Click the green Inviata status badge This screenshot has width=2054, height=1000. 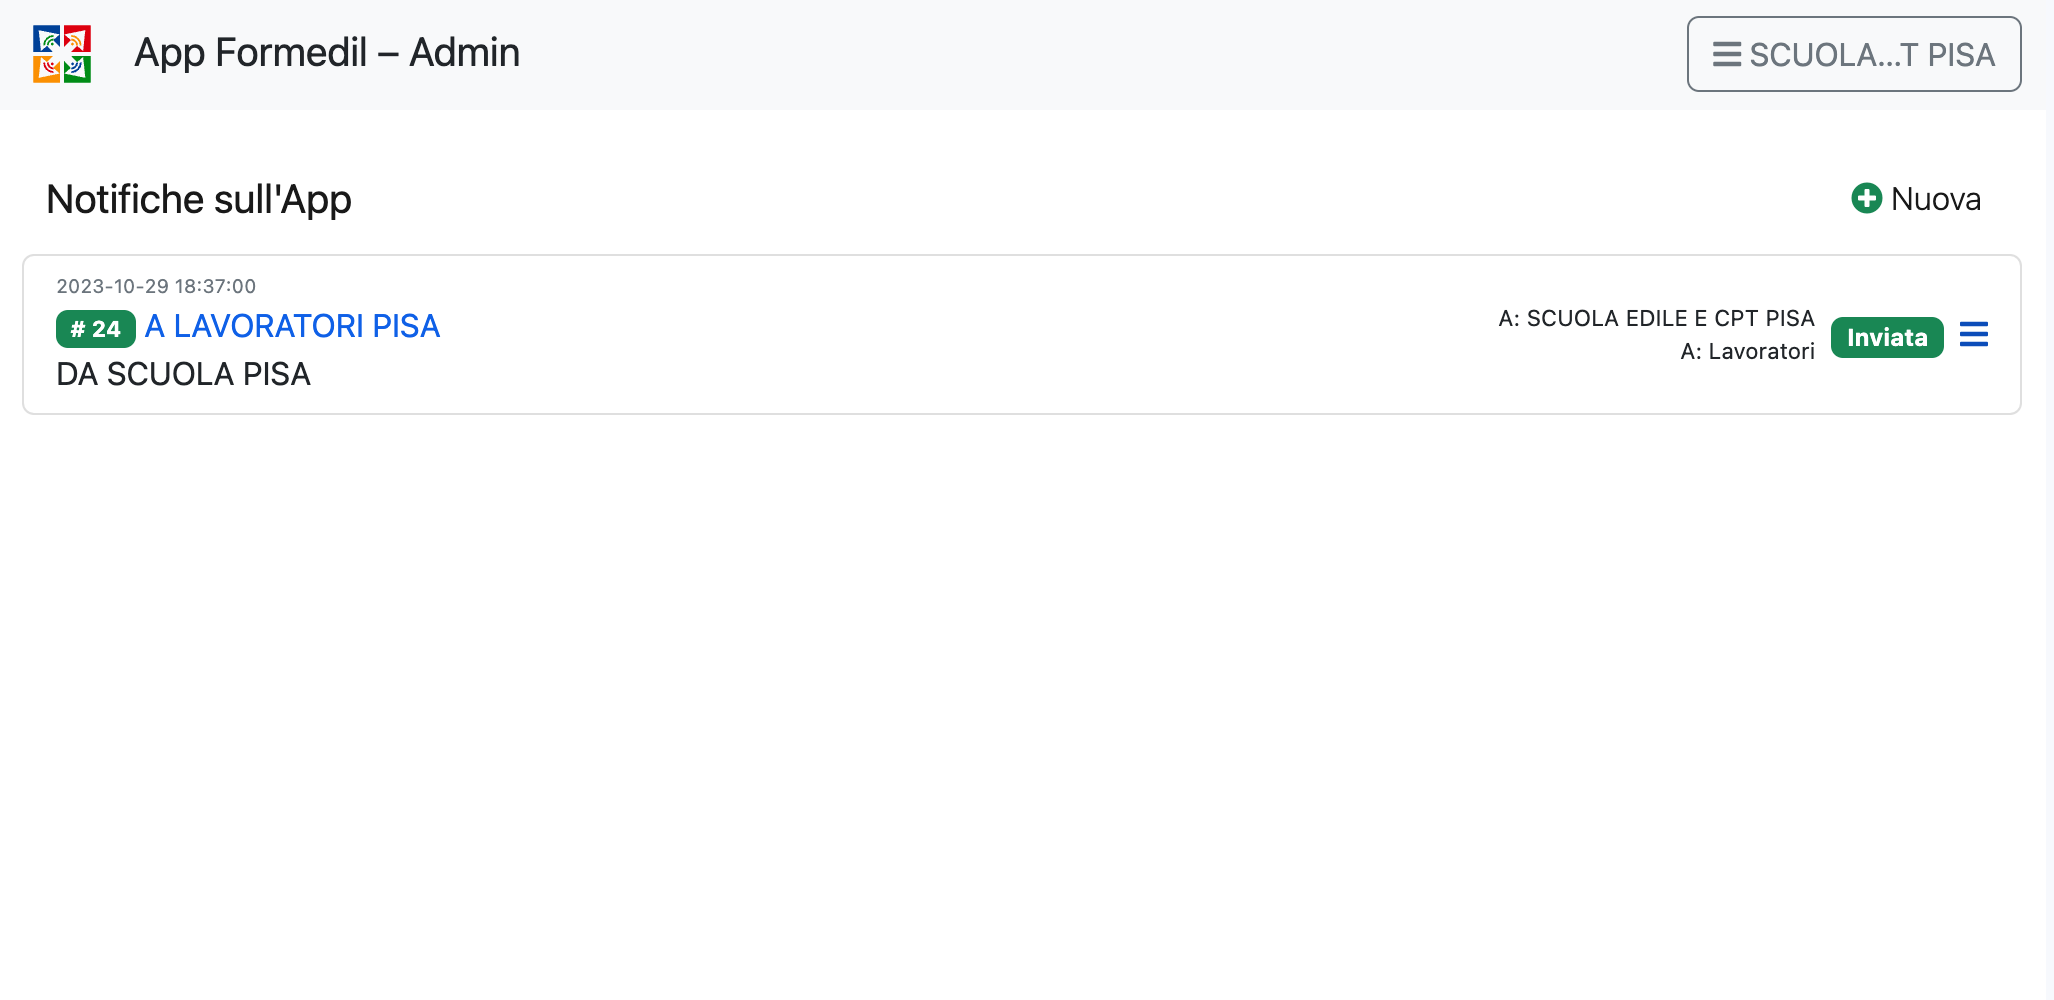click(1886, 337)
